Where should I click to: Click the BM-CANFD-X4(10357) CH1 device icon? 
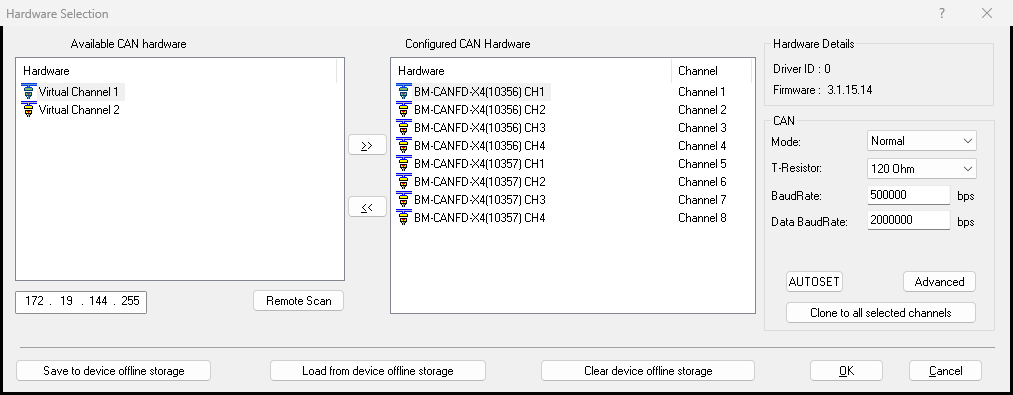[x=404, y=164]
